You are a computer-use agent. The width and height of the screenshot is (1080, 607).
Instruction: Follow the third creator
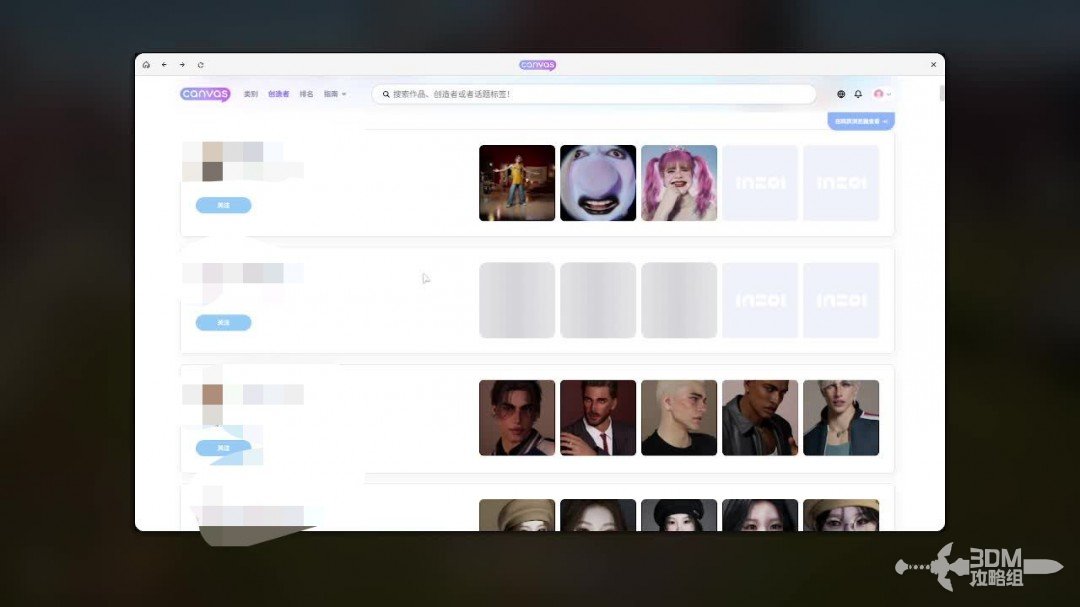tap(223, 448)
